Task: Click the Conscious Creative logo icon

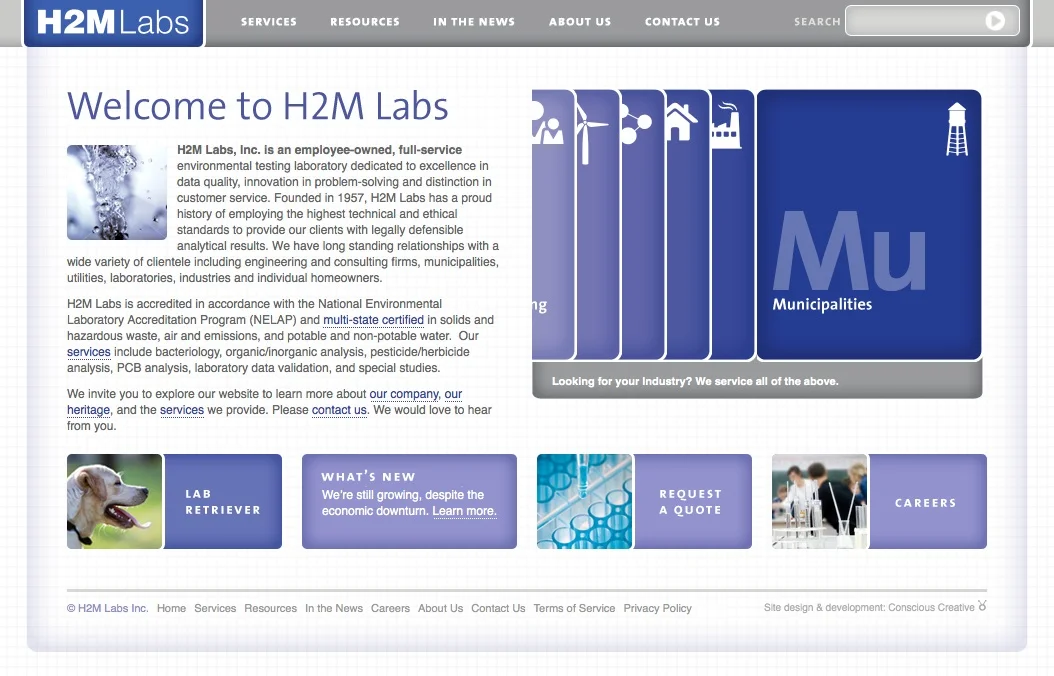Action: [x=982, y=605]
